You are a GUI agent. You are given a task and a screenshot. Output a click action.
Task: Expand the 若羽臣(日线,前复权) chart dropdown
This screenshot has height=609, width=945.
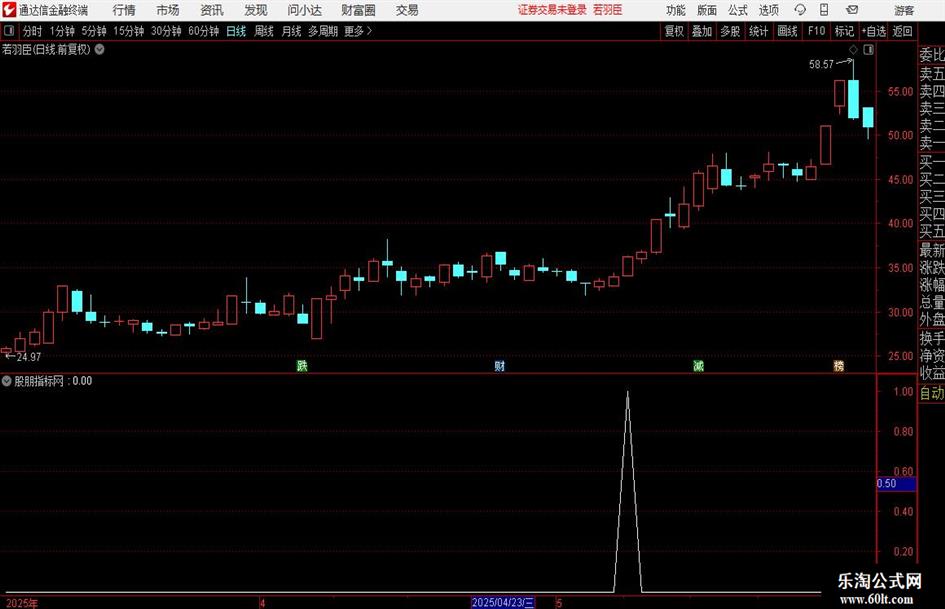[99, 49]
